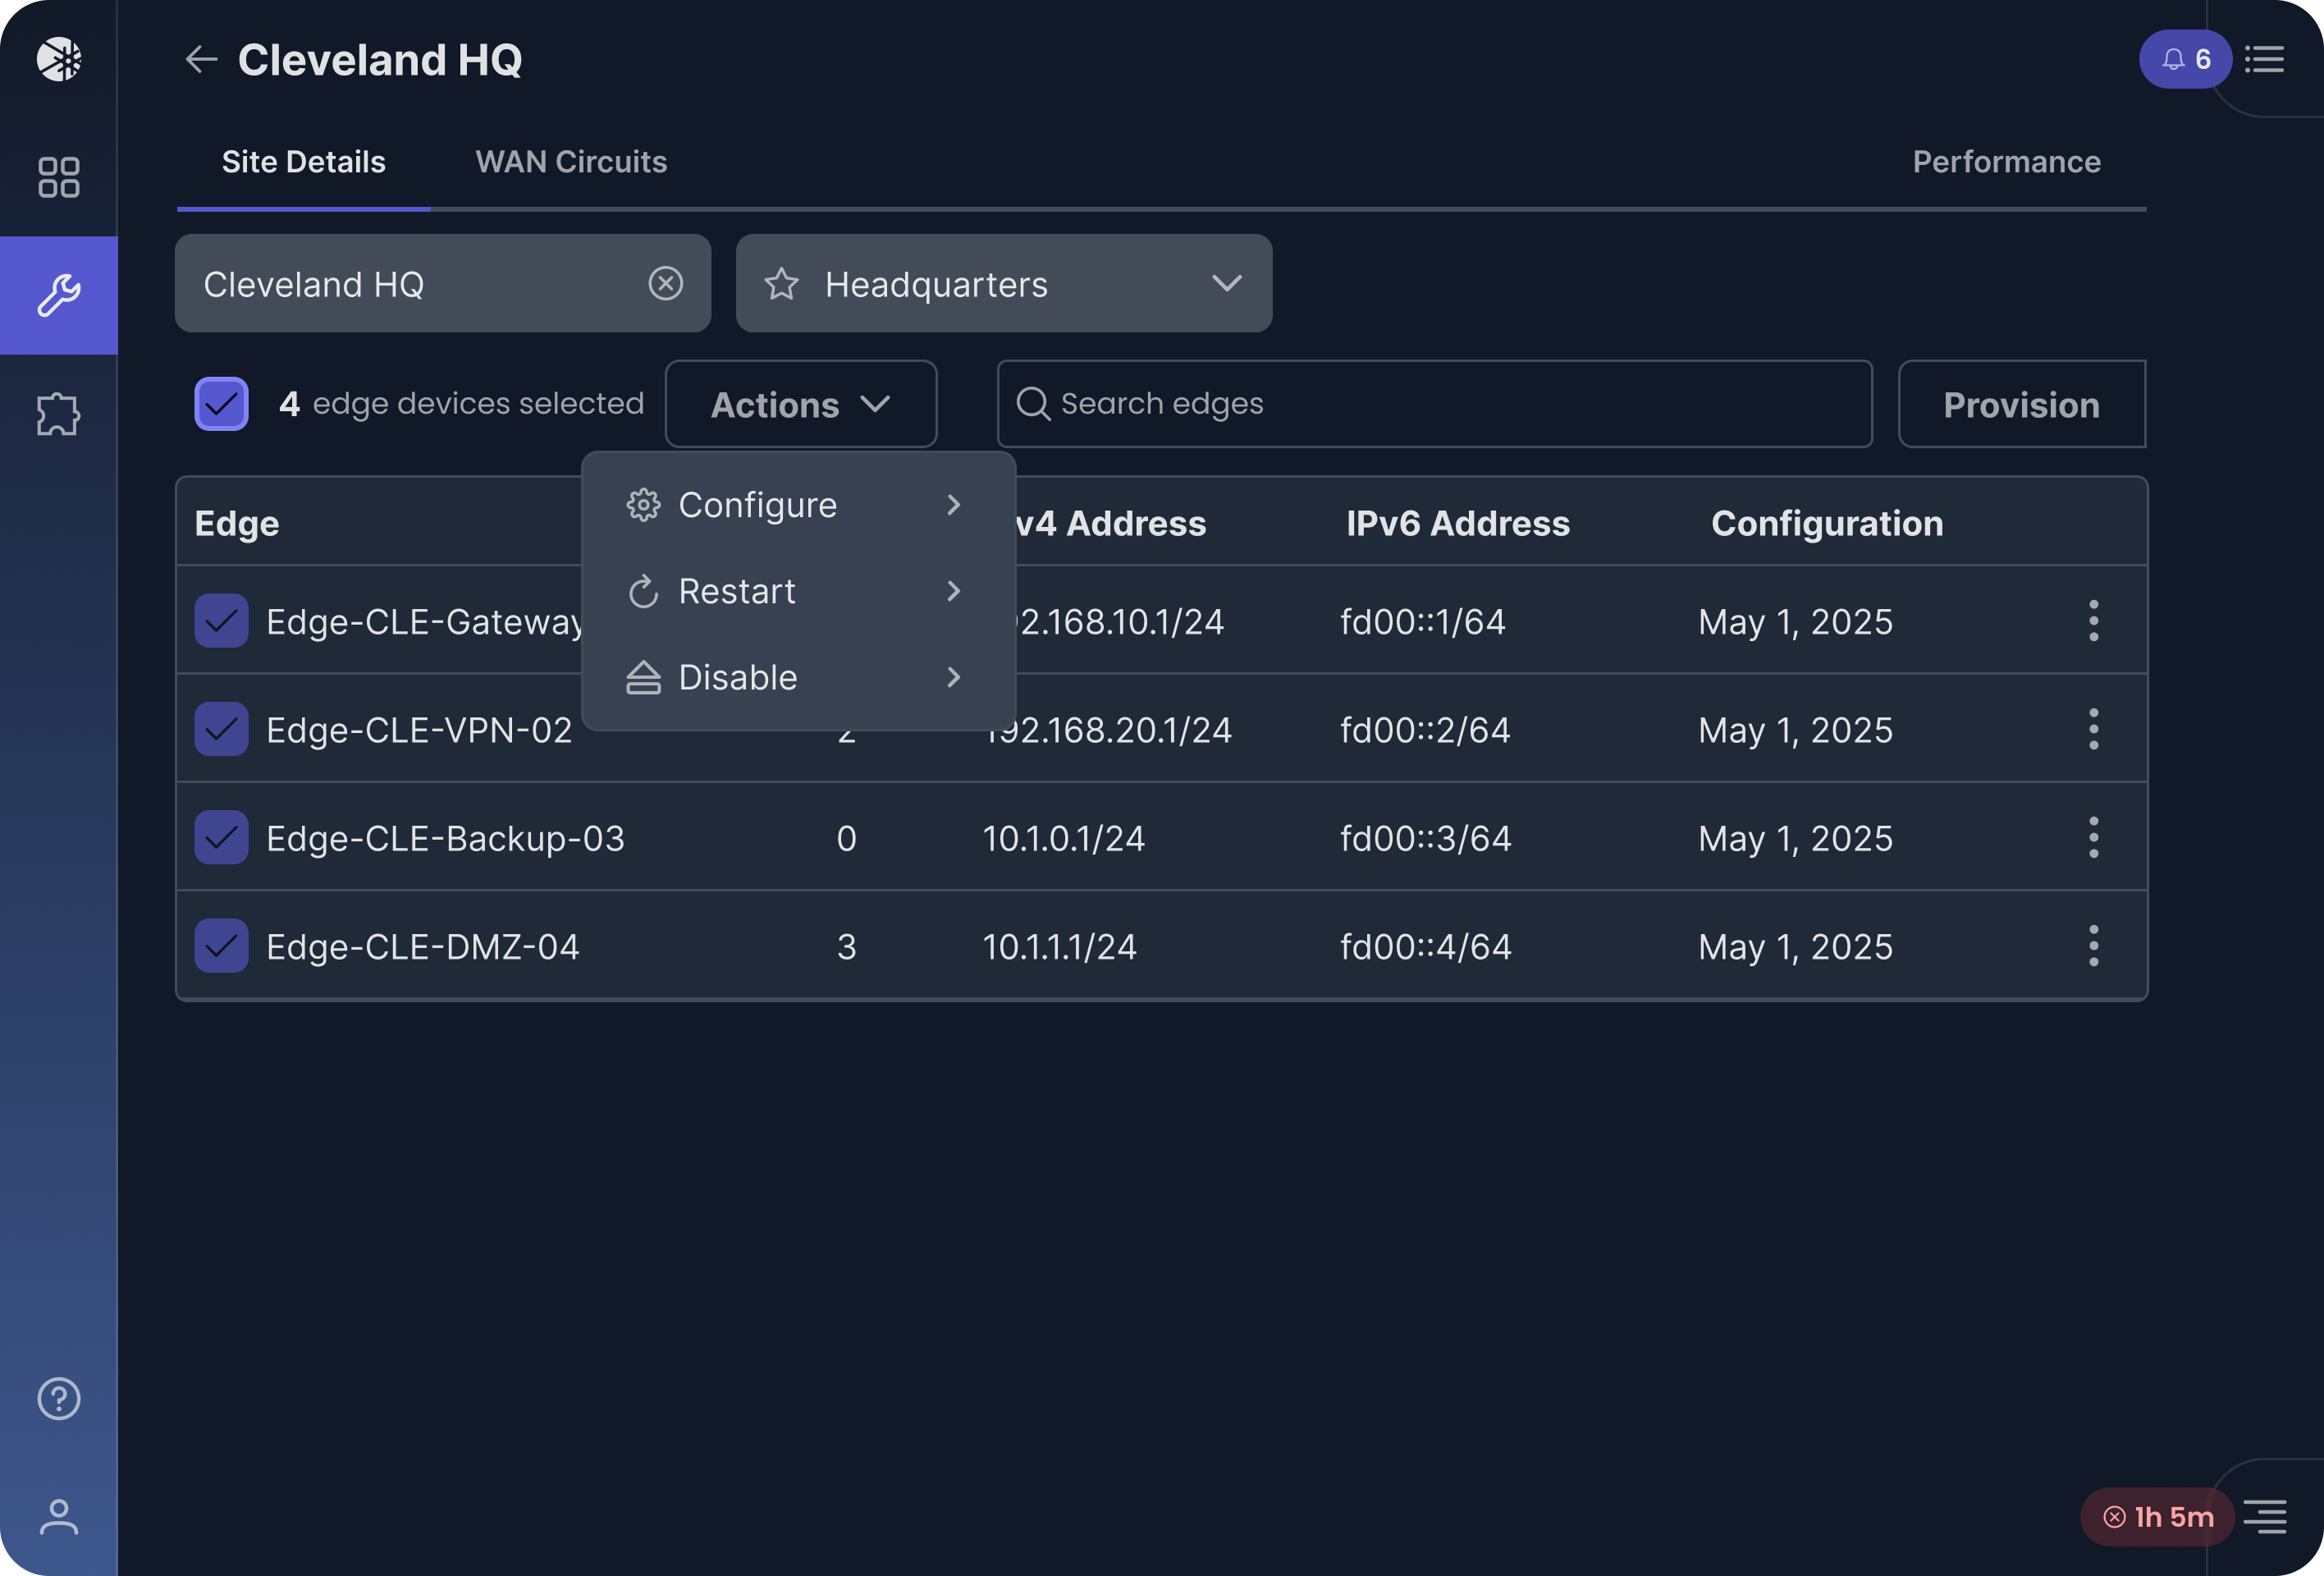Edit the Cleveland HQ site name field
The height and width of the screenshot is (1576, 2324).
point(442,283)
